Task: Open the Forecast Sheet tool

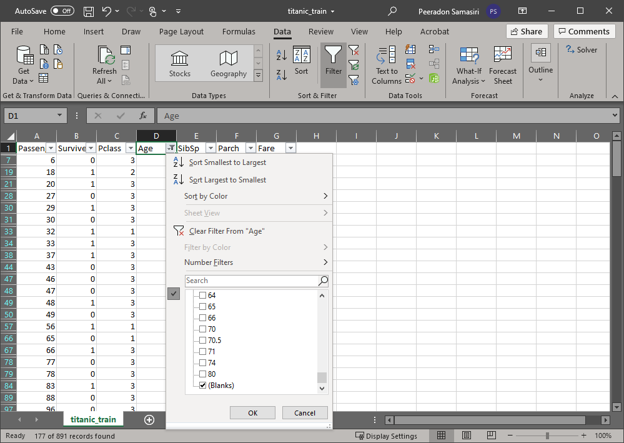Action: tap(503, 64)
